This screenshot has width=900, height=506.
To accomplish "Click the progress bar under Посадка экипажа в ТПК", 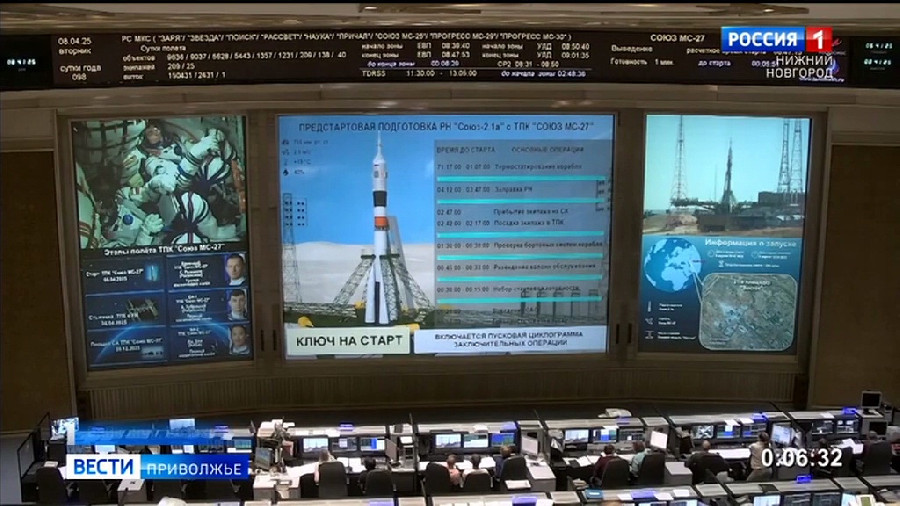I will click(x=519, y=235).
